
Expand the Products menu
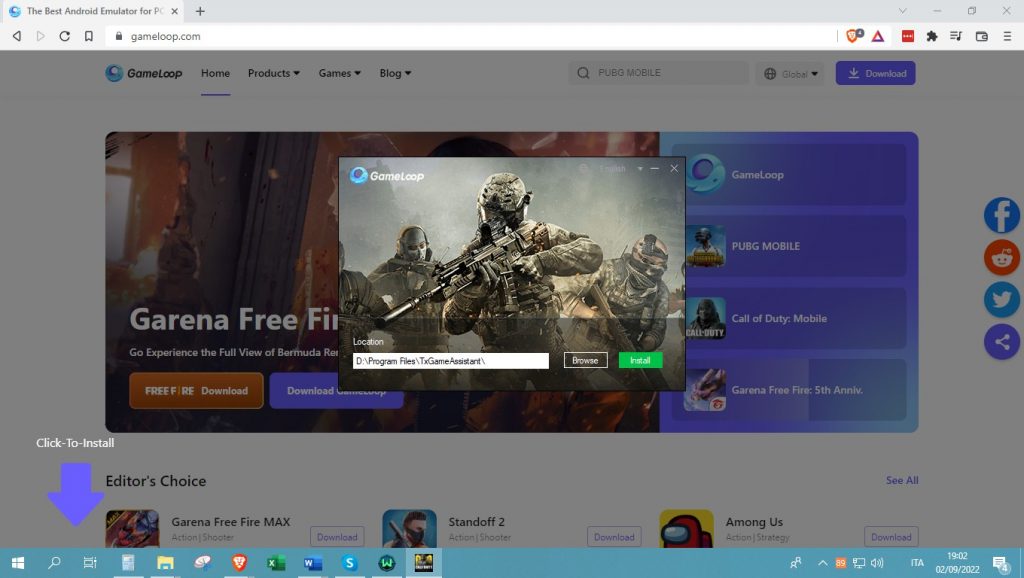coord(273,73)
